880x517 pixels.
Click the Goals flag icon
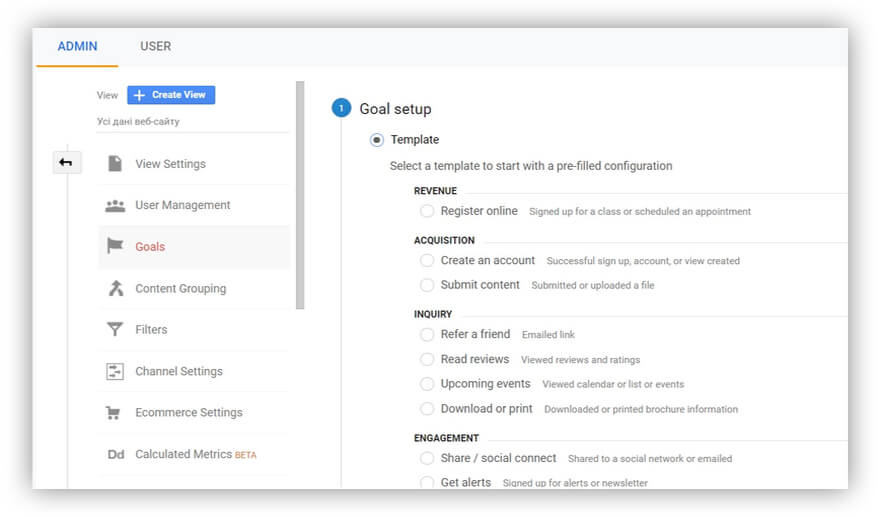115,246
